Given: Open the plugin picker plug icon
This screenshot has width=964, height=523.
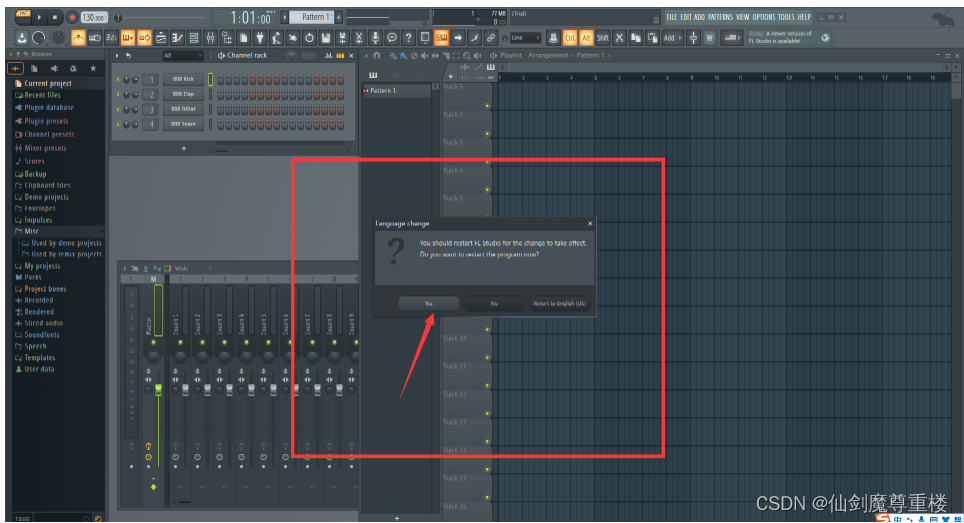Looking at the screenshot, I should (x=260, y=37).
